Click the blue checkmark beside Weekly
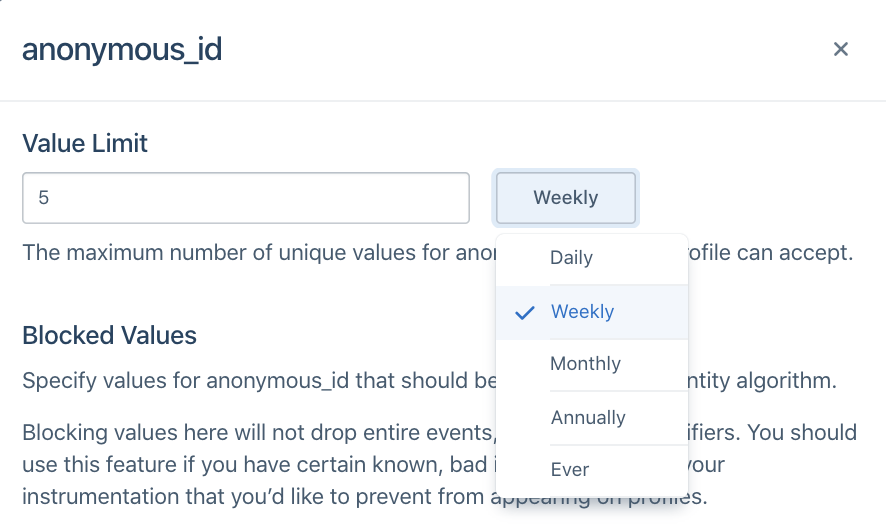886x532 pixels. [524, 312]
